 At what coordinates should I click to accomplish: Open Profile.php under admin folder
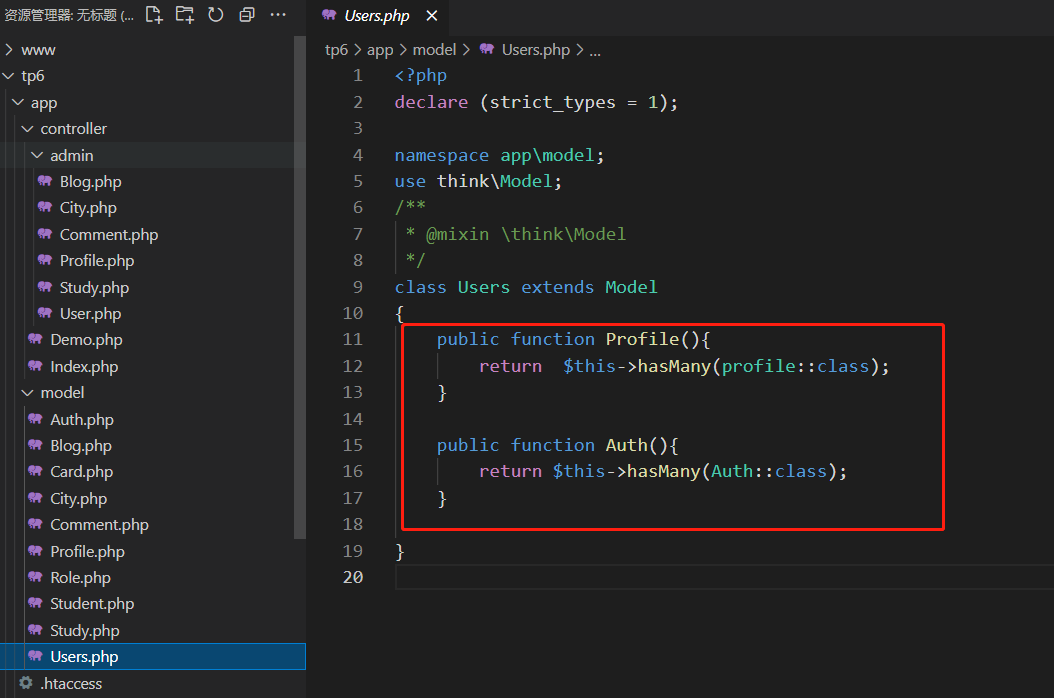click(x=97, y=261)
